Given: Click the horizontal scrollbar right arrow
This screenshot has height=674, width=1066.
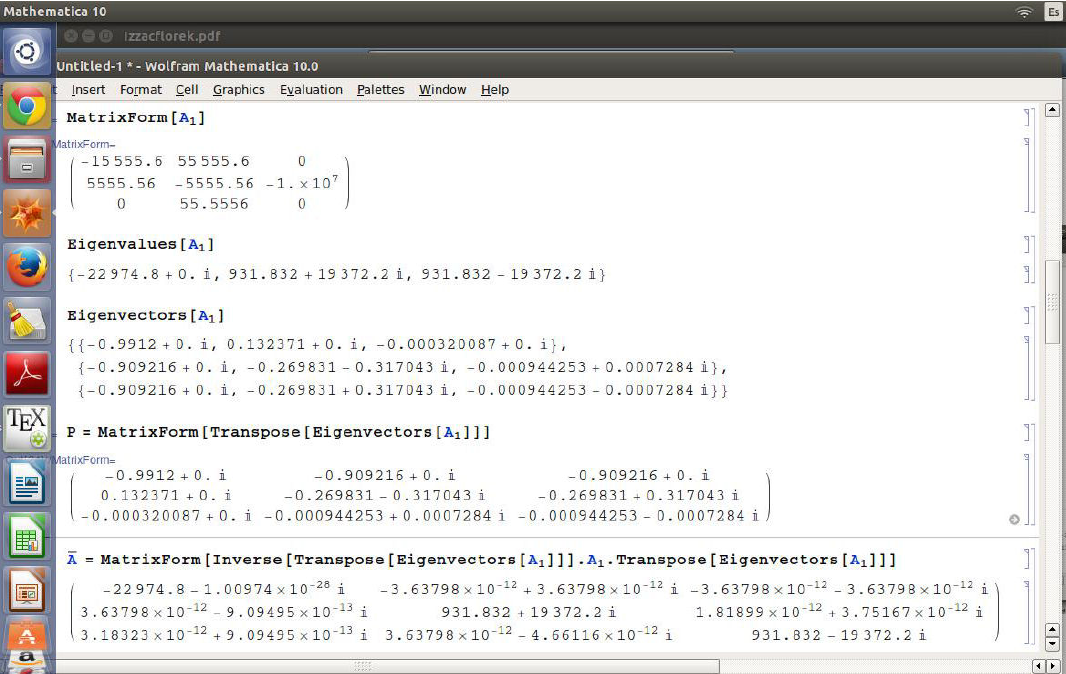Looking at the screenshot, I should coord(1051,665).
